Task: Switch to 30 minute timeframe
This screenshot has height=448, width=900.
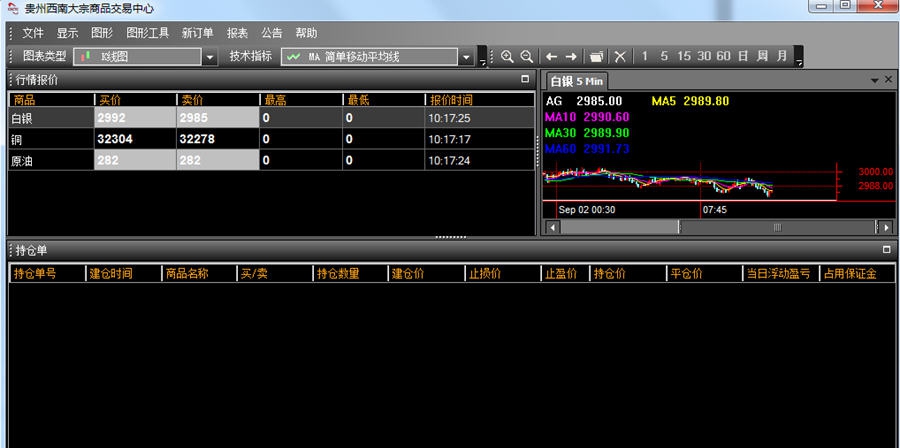Action: (x=704, y=57)
